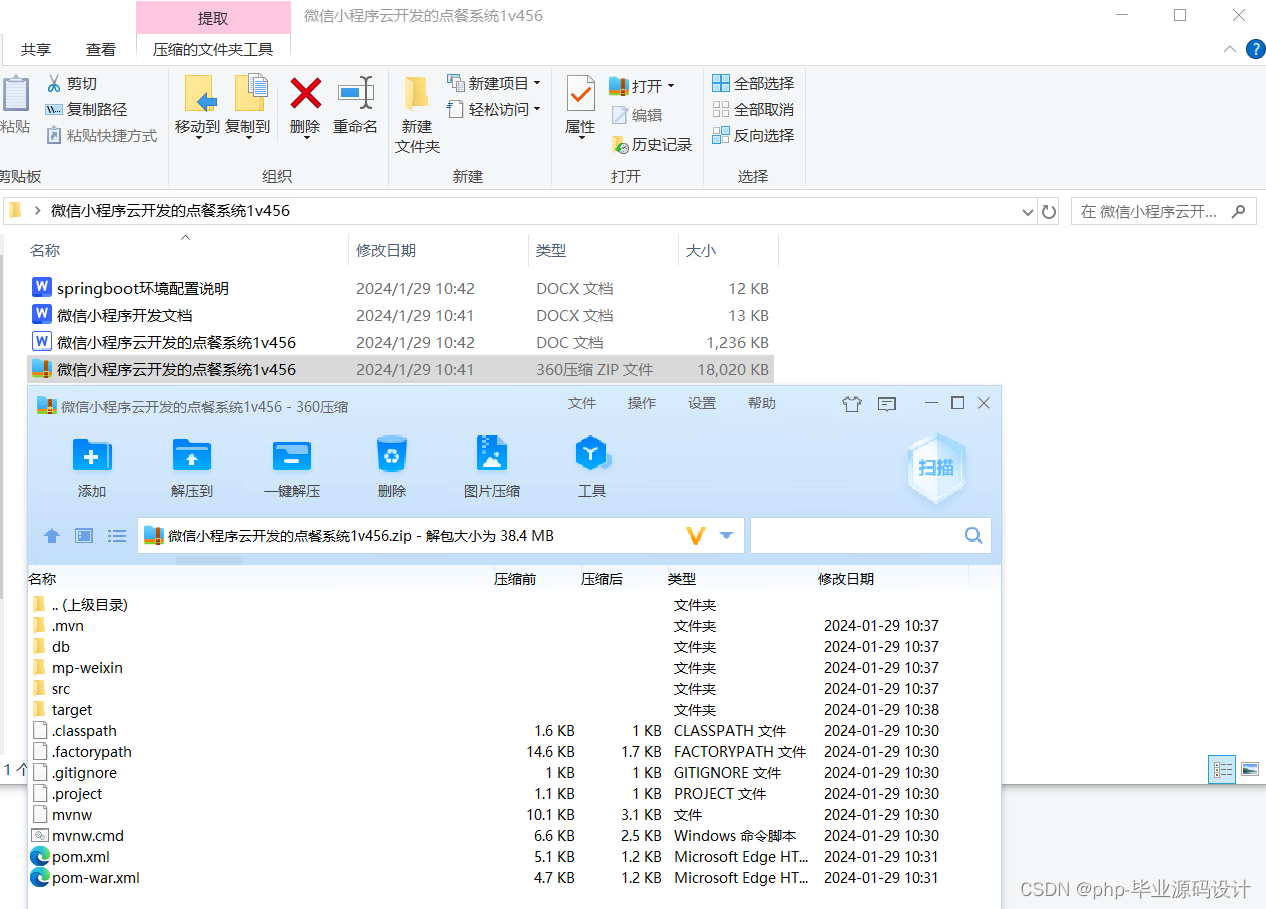Open the address bar history chevron
The width and height of the screenshot is (1266, 909).
click(x=1028, y=211)
